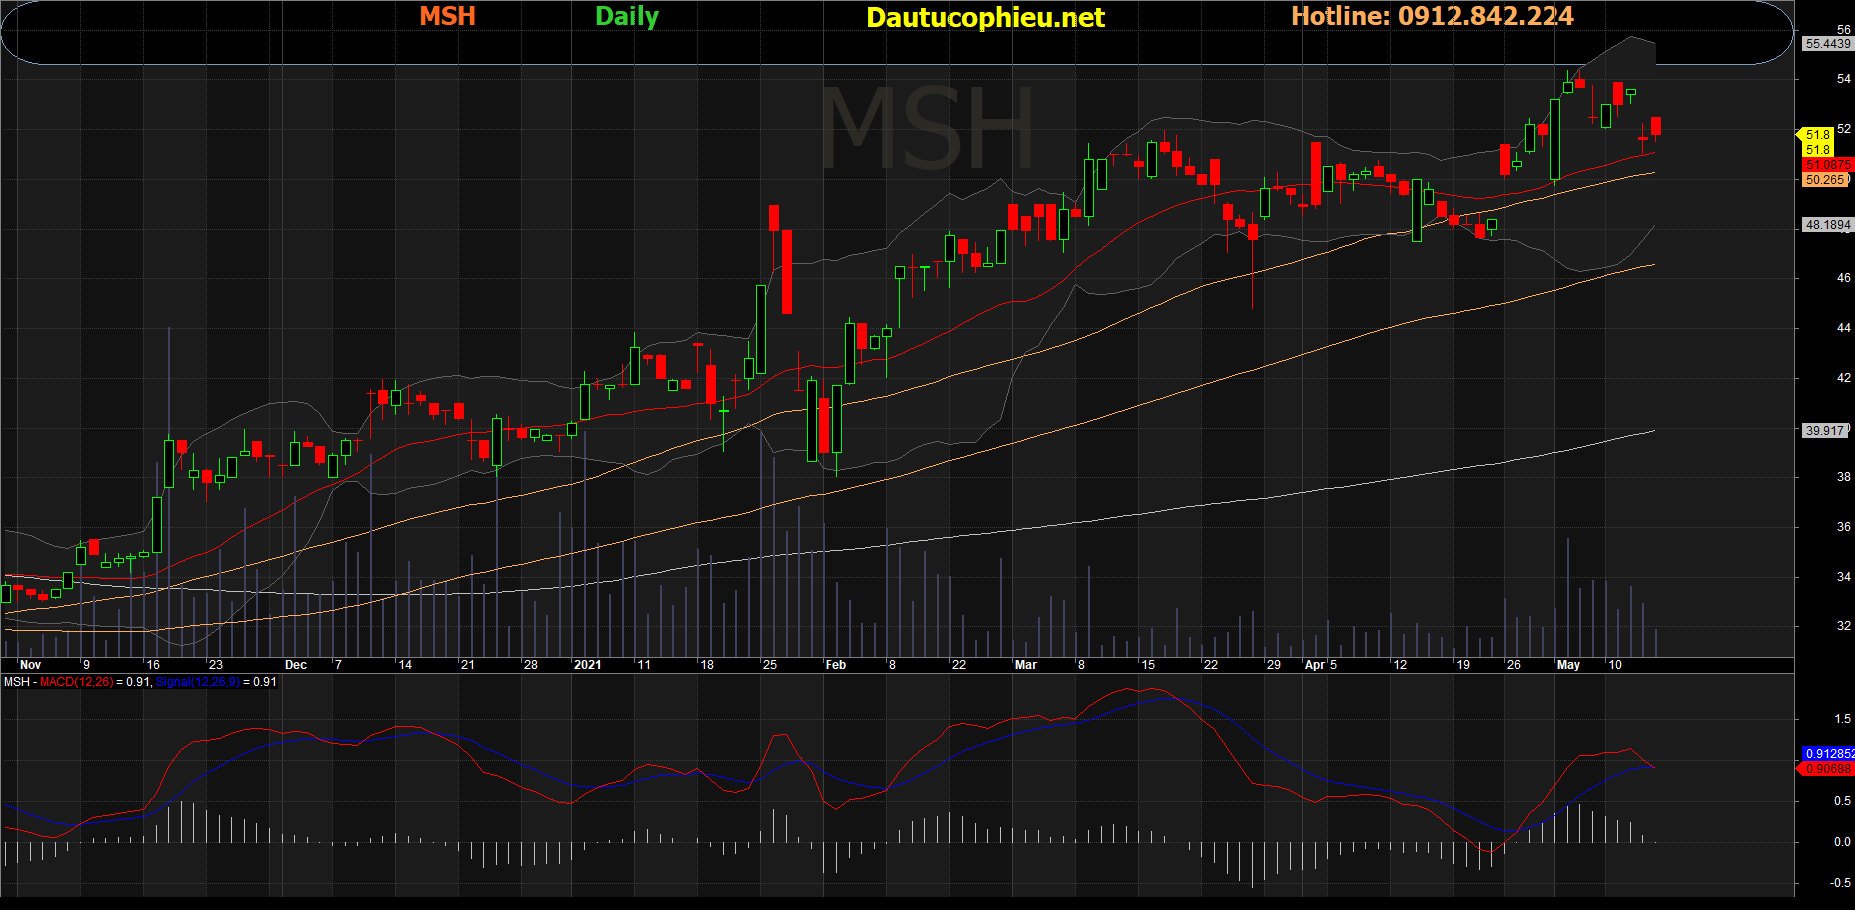This screenshot has height=910, width=1855.
Task: Click the green Daily timeframe label
Action: (x=627, y=17)
